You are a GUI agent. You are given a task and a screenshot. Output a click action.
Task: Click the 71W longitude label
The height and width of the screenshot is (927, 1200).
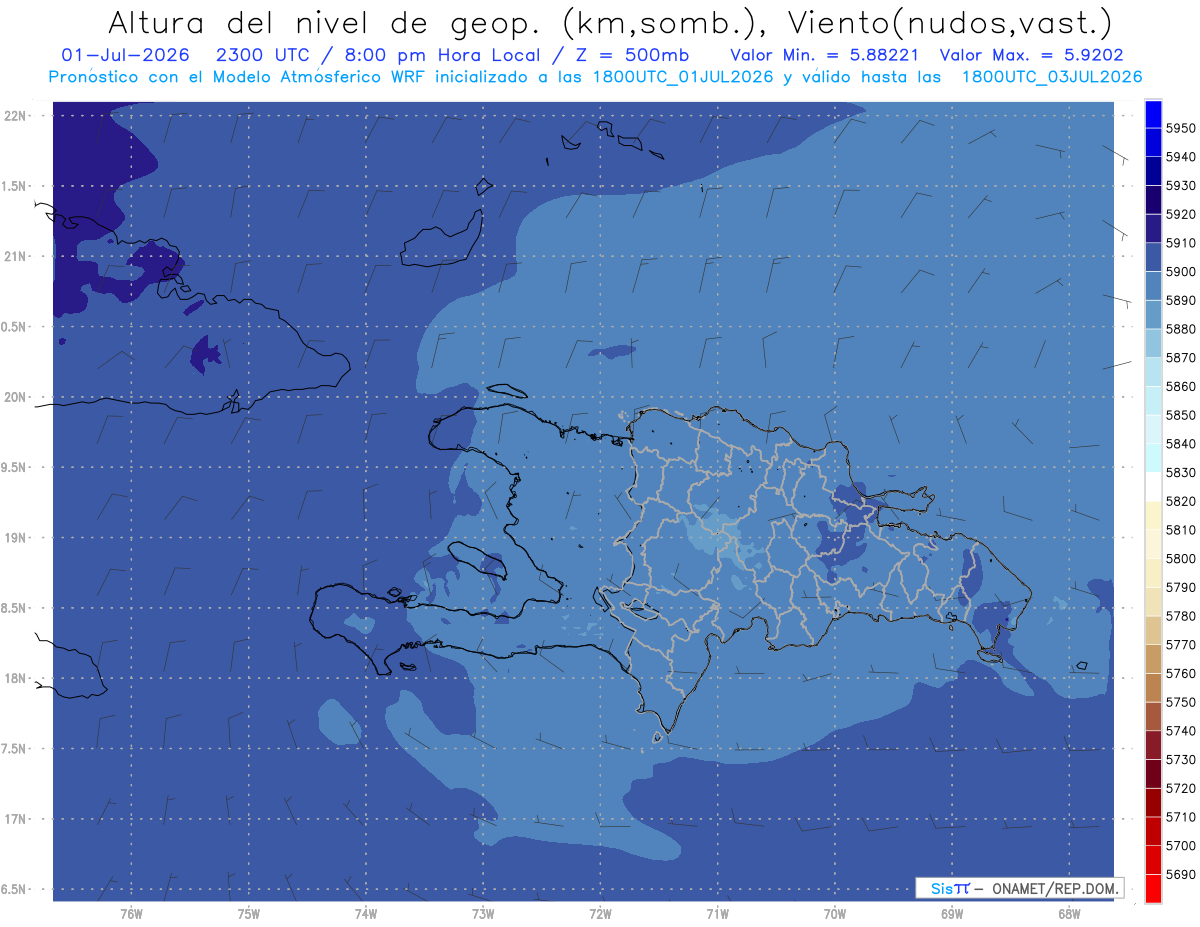(x=717, y=913)
